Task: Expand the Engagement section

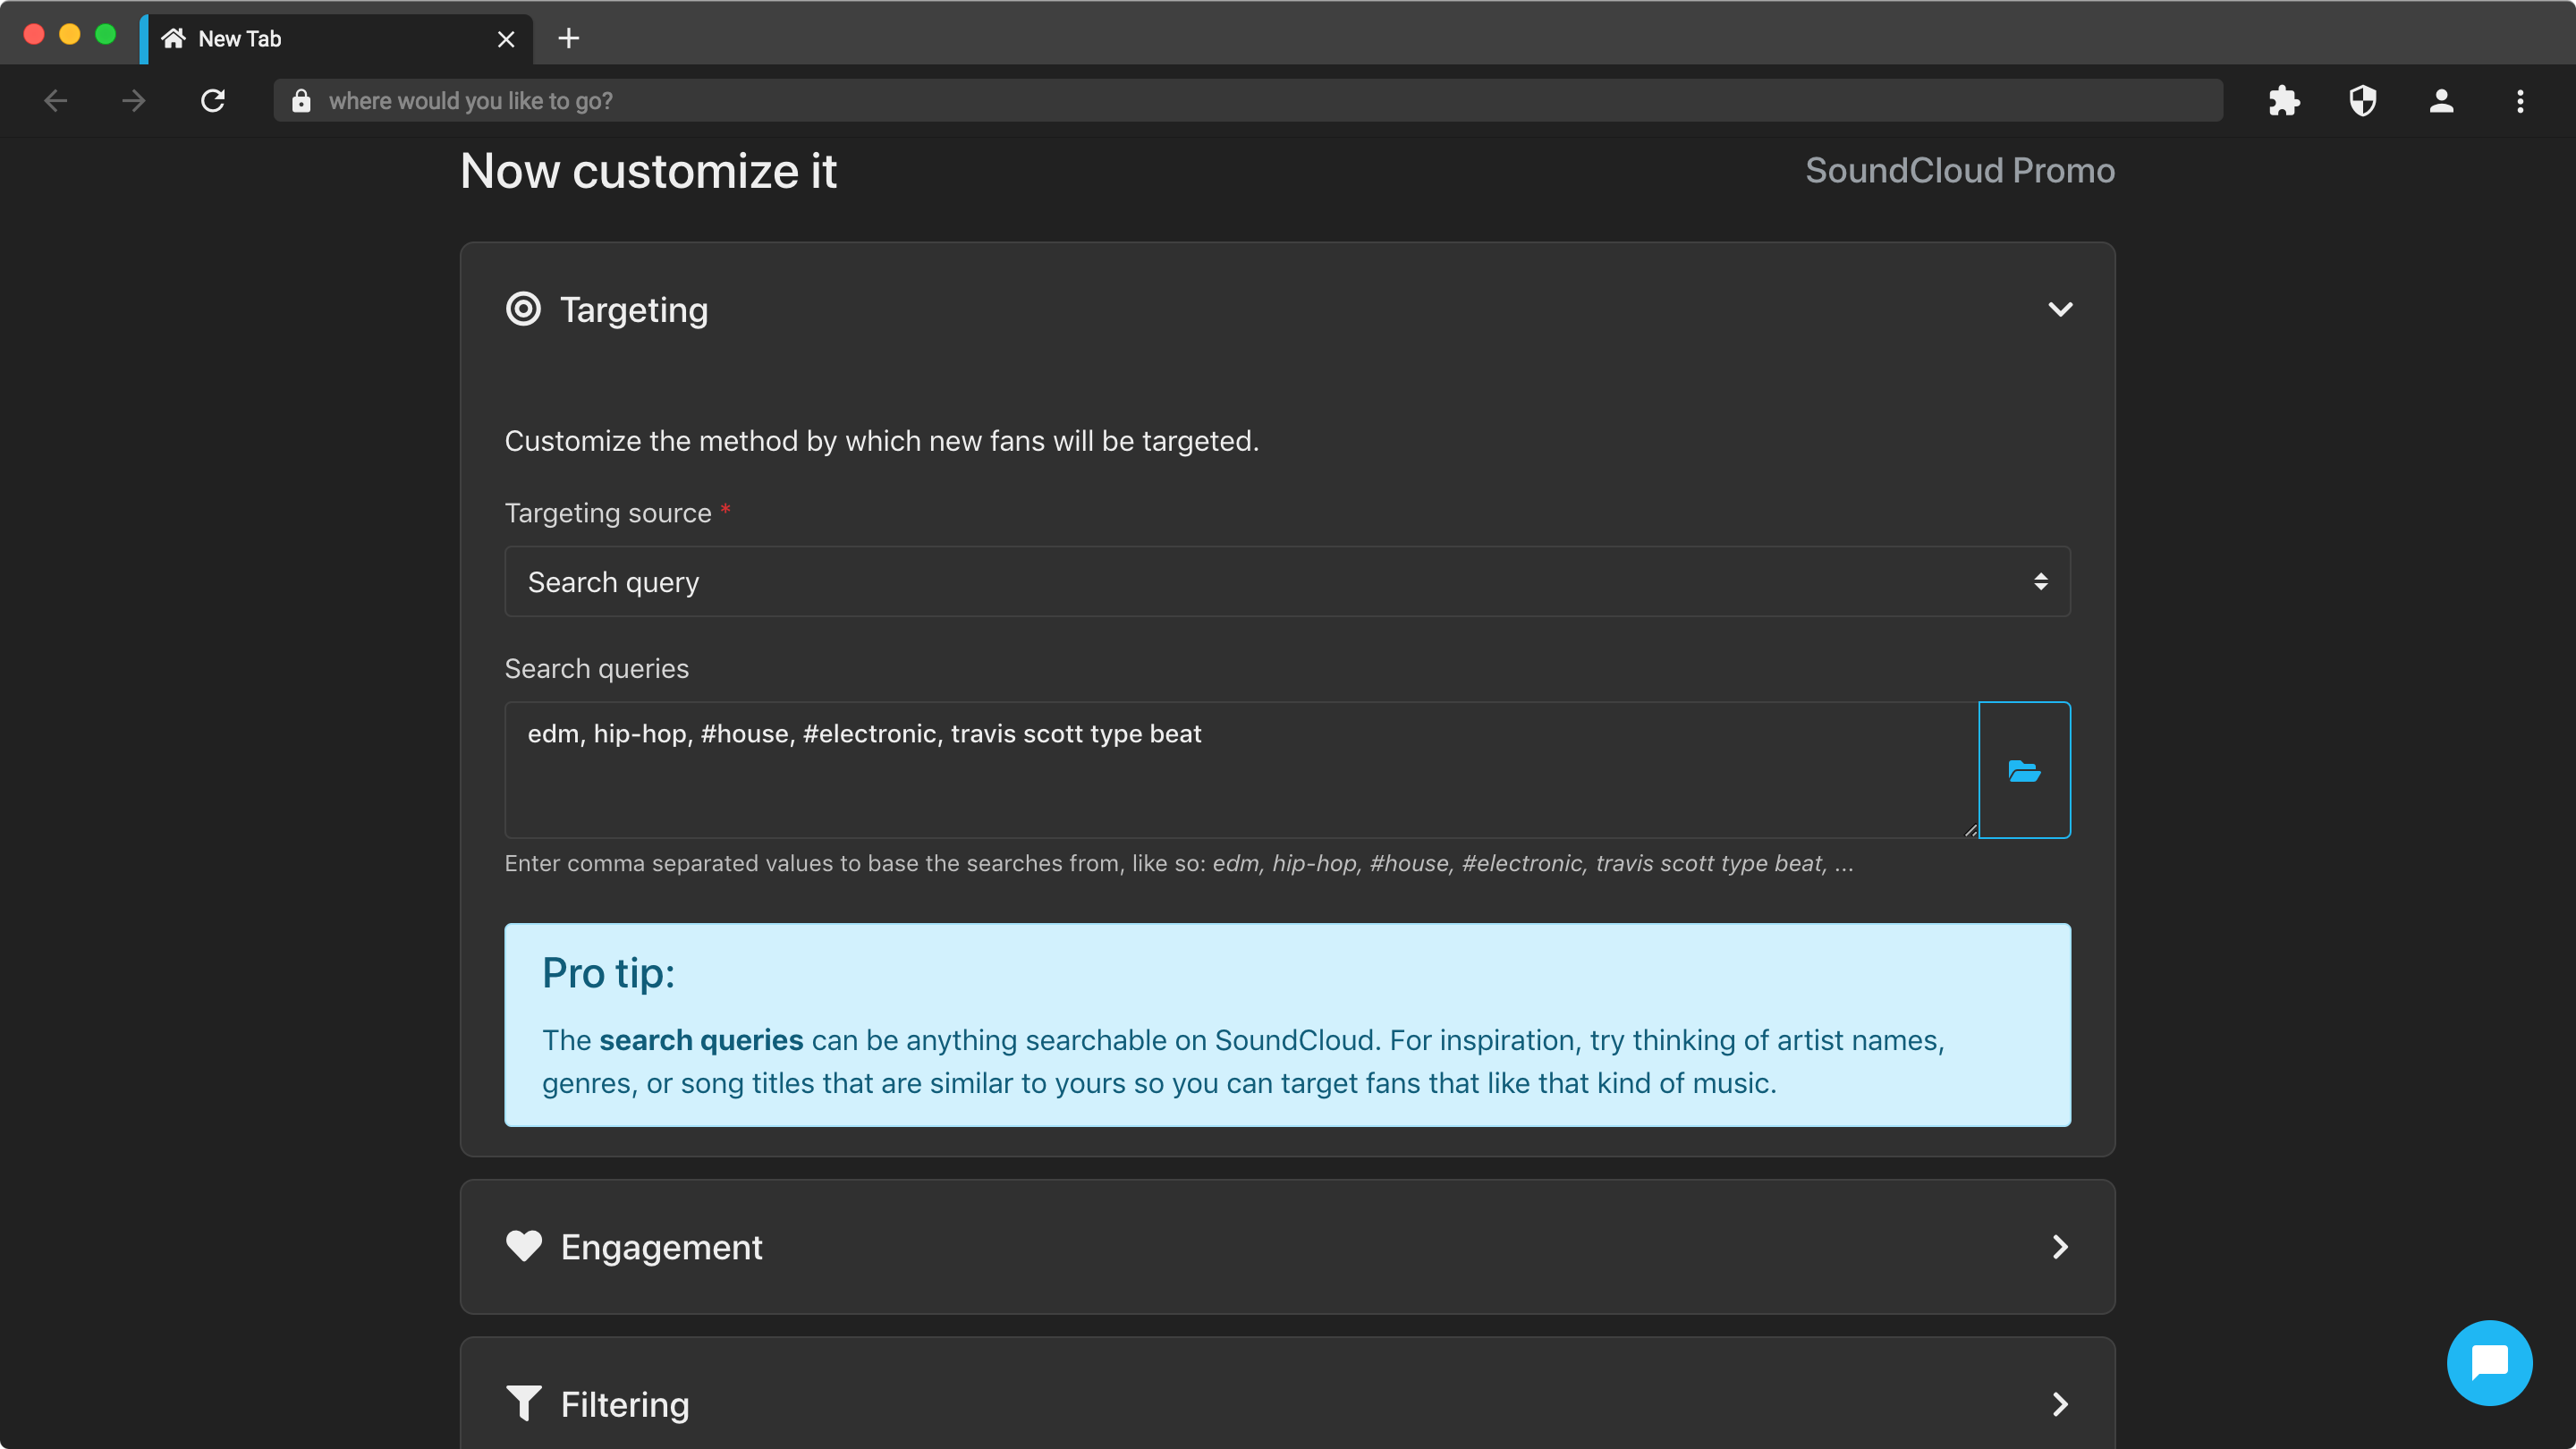Action: (2059, 1247)
